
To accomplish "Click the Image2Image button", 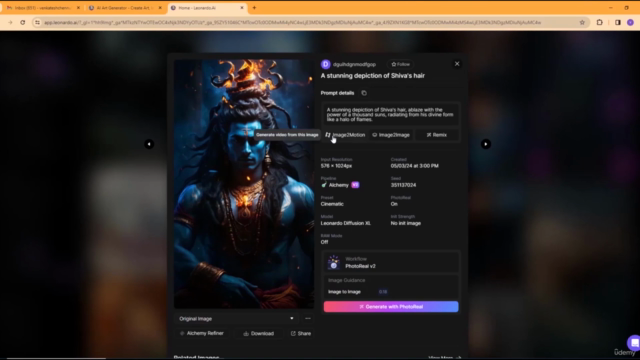I will pos(391,135).
